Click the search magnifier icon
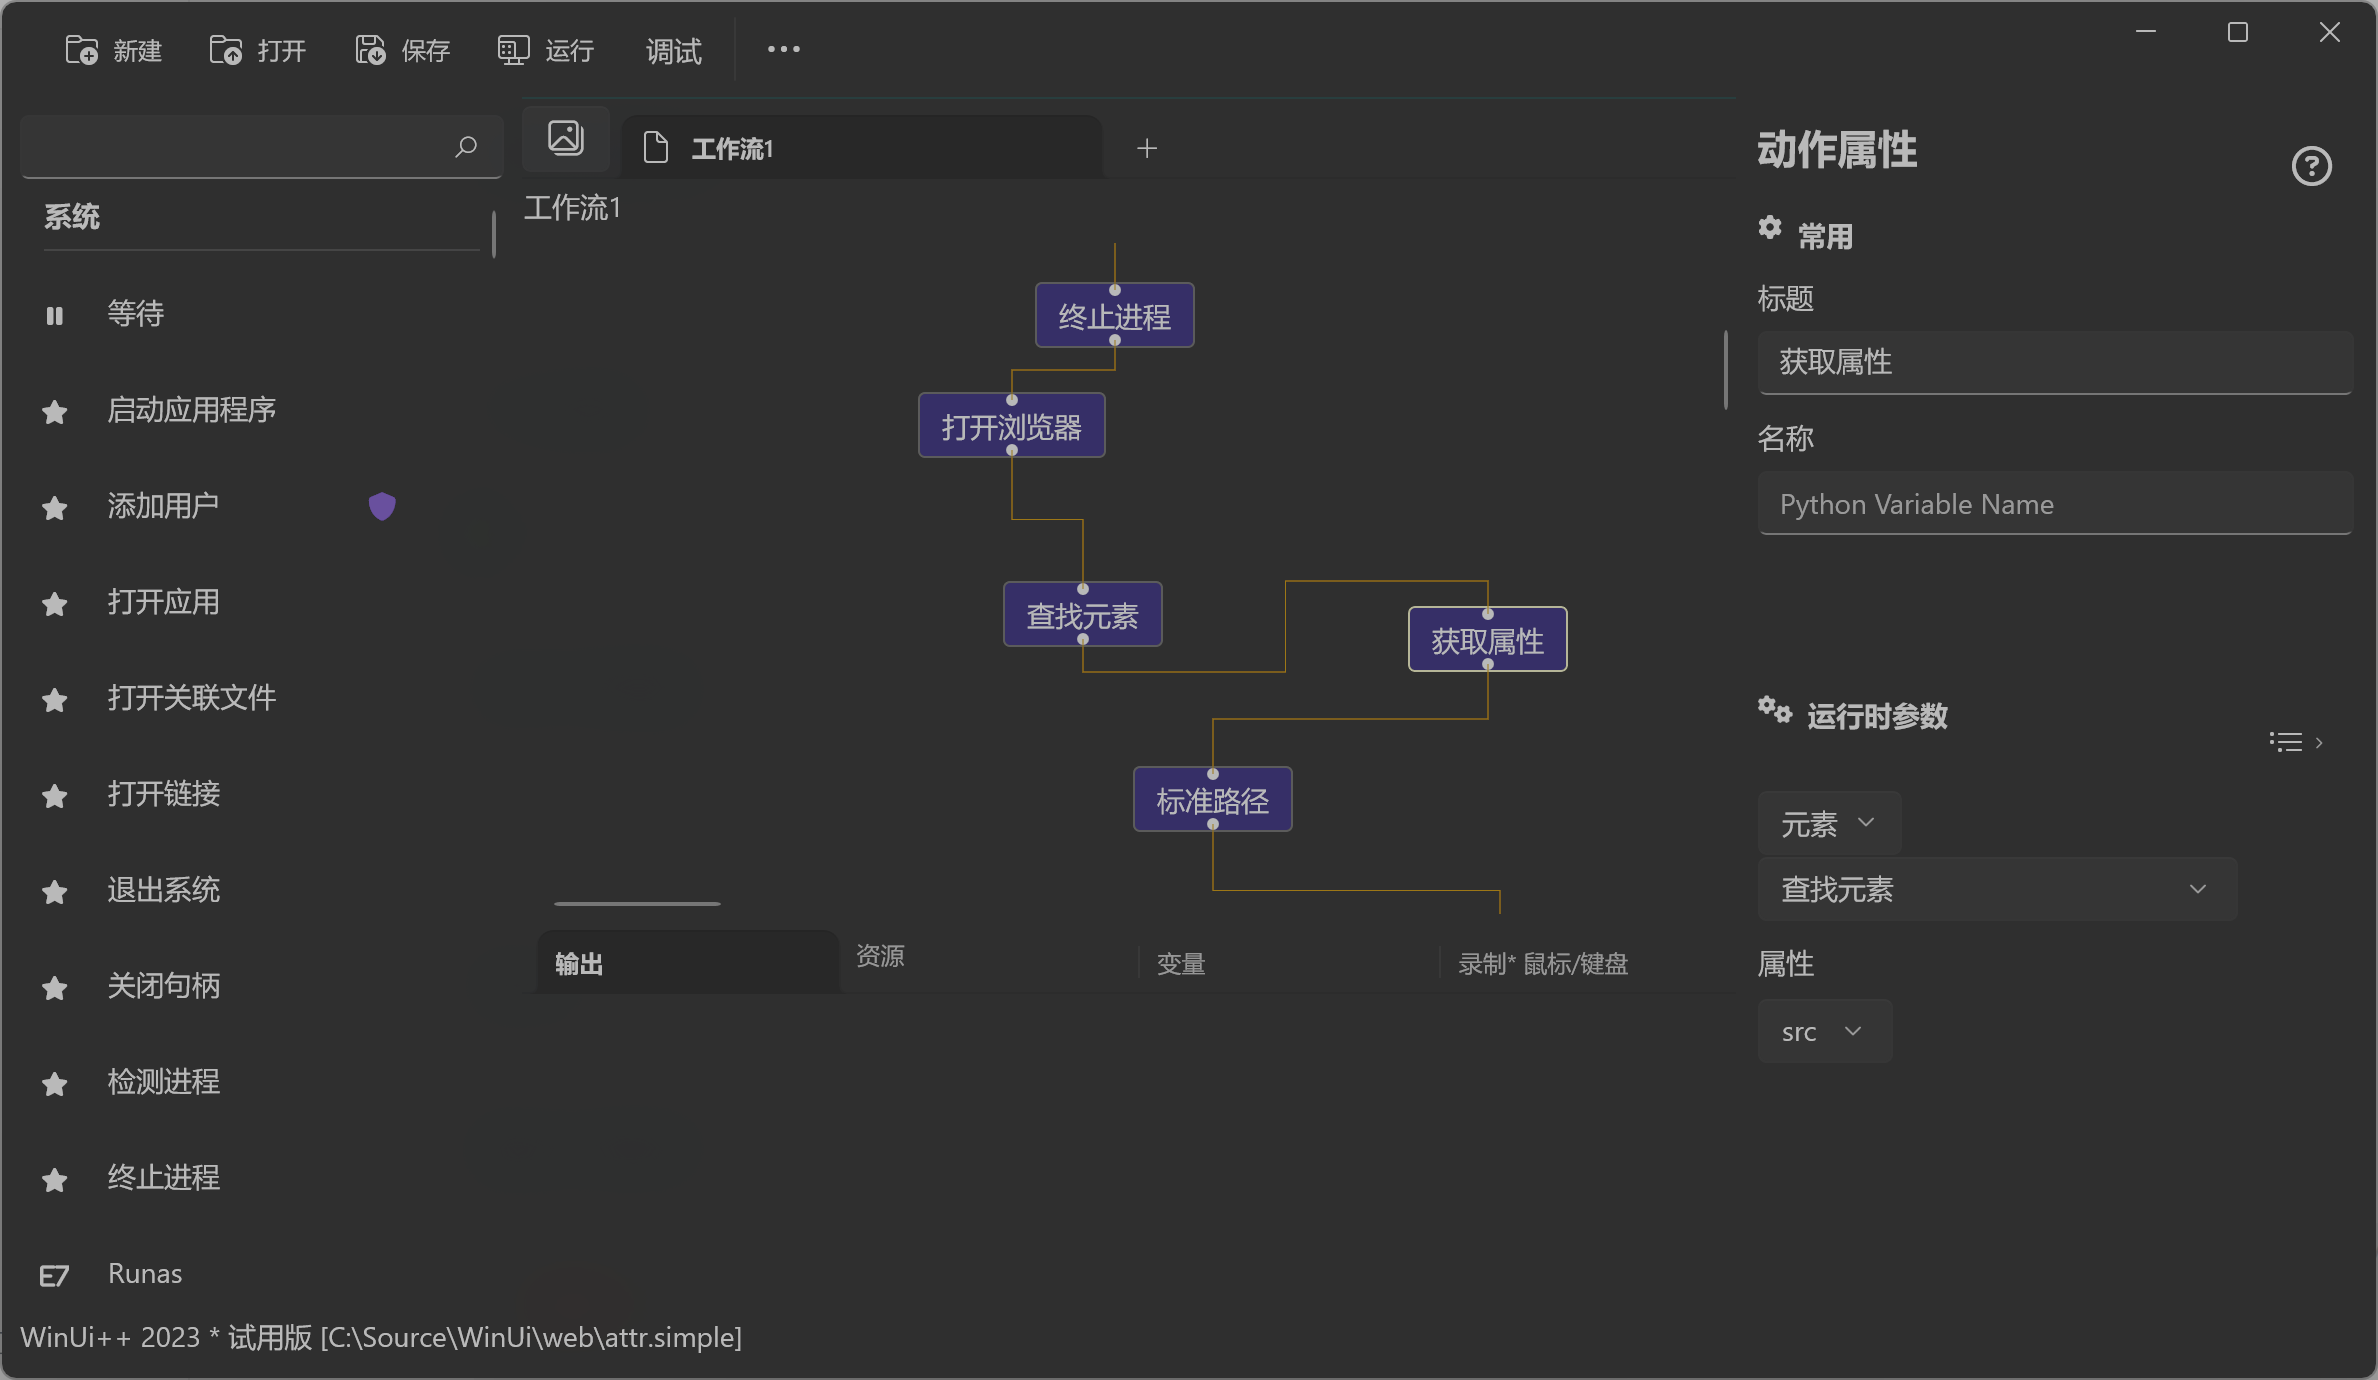Image resolution: width=2378 pixels, height=1380 pixels. [466, 147]
